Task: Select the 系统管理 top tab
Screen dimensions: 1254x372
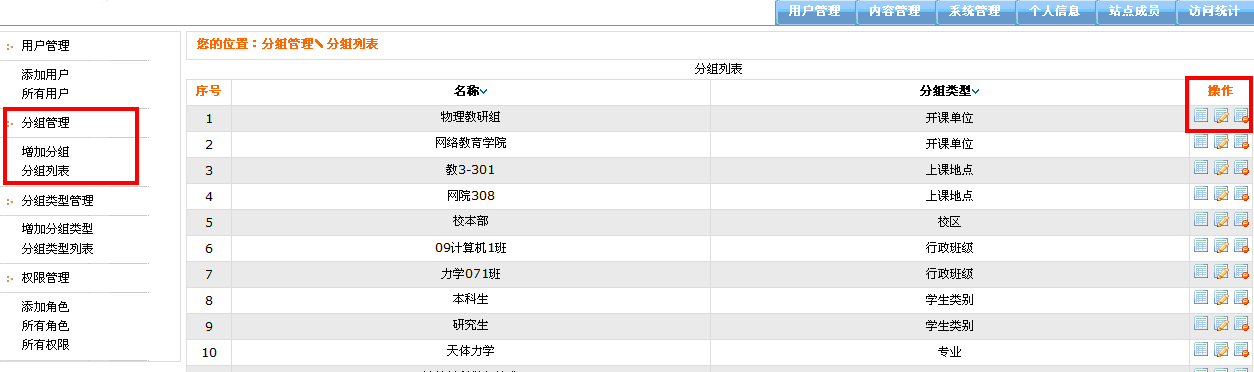Action: (x=974, y=12)
